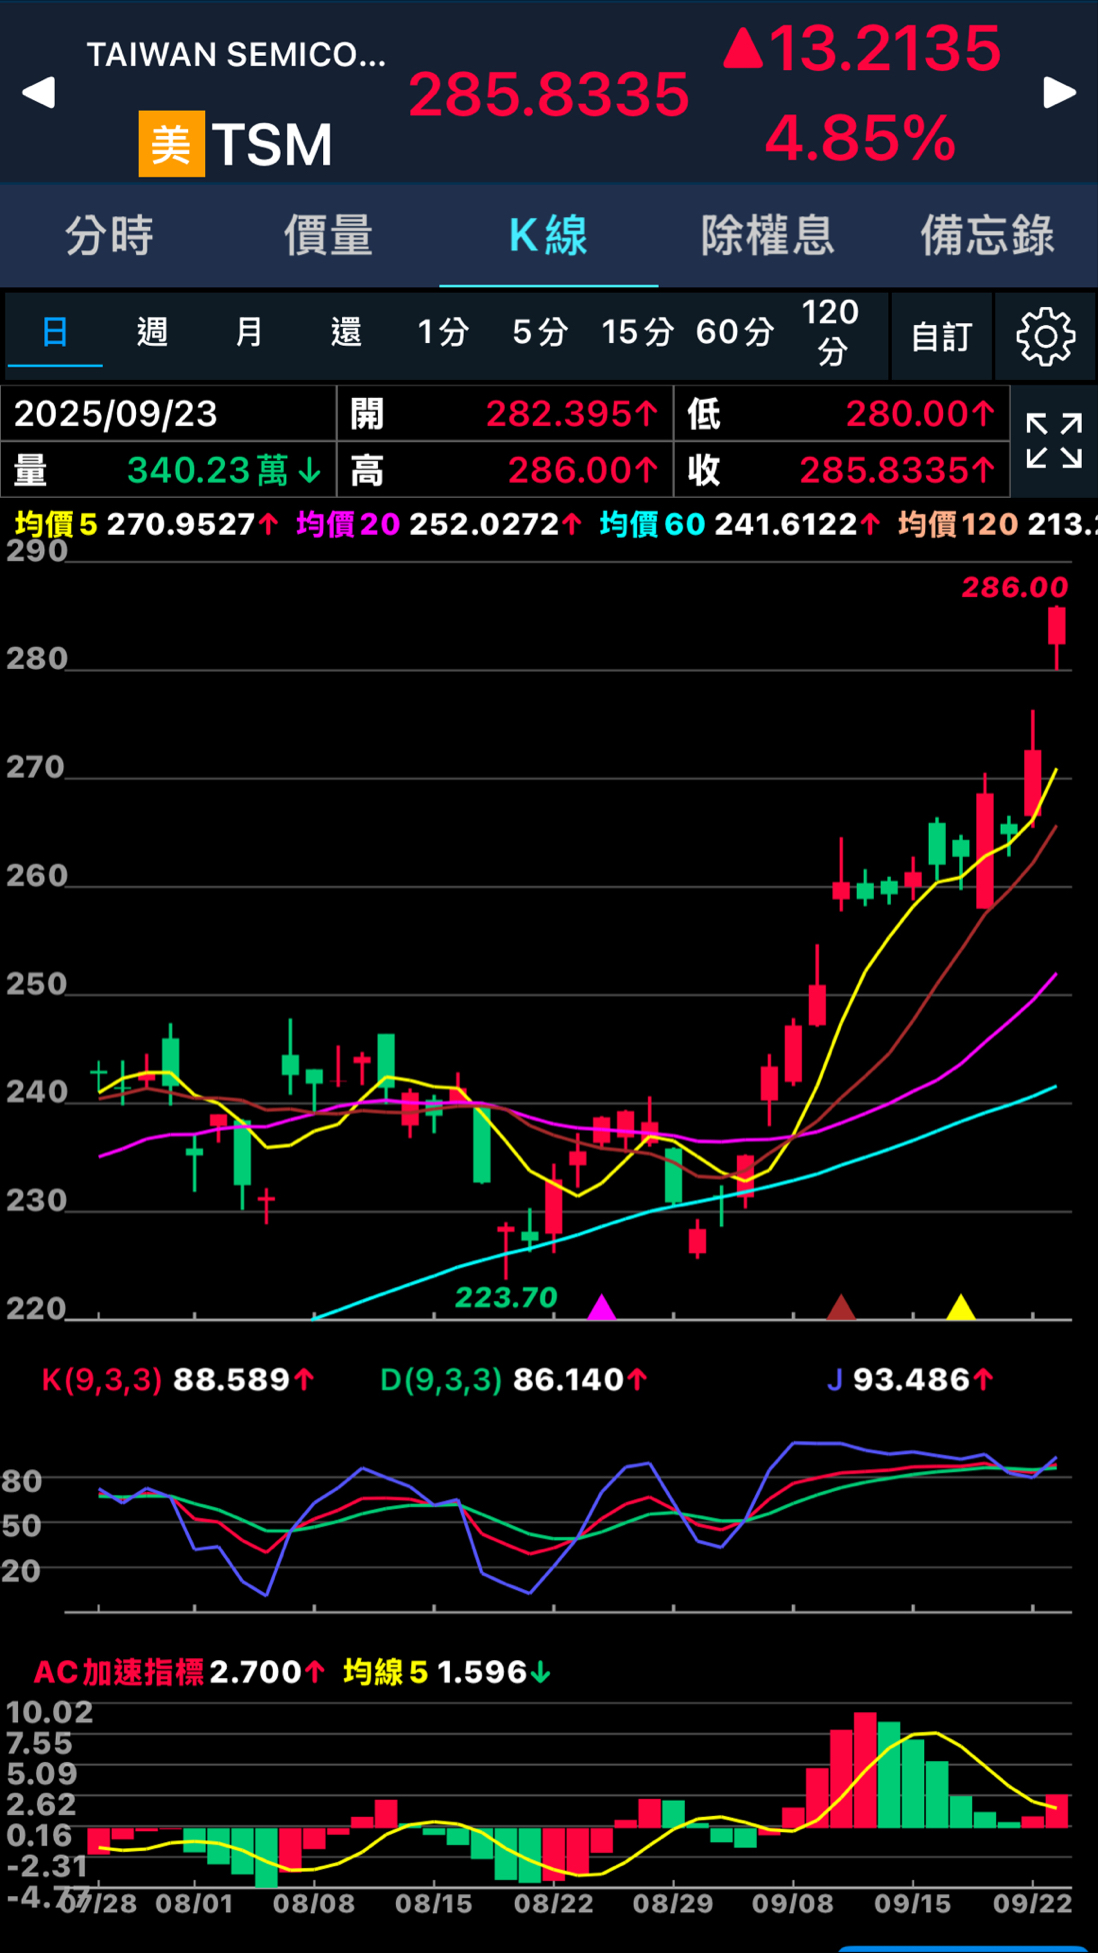Tap J 93.486 indicator value
The width and height of the screenshot is (1098, 1953).
point(910,1380)
